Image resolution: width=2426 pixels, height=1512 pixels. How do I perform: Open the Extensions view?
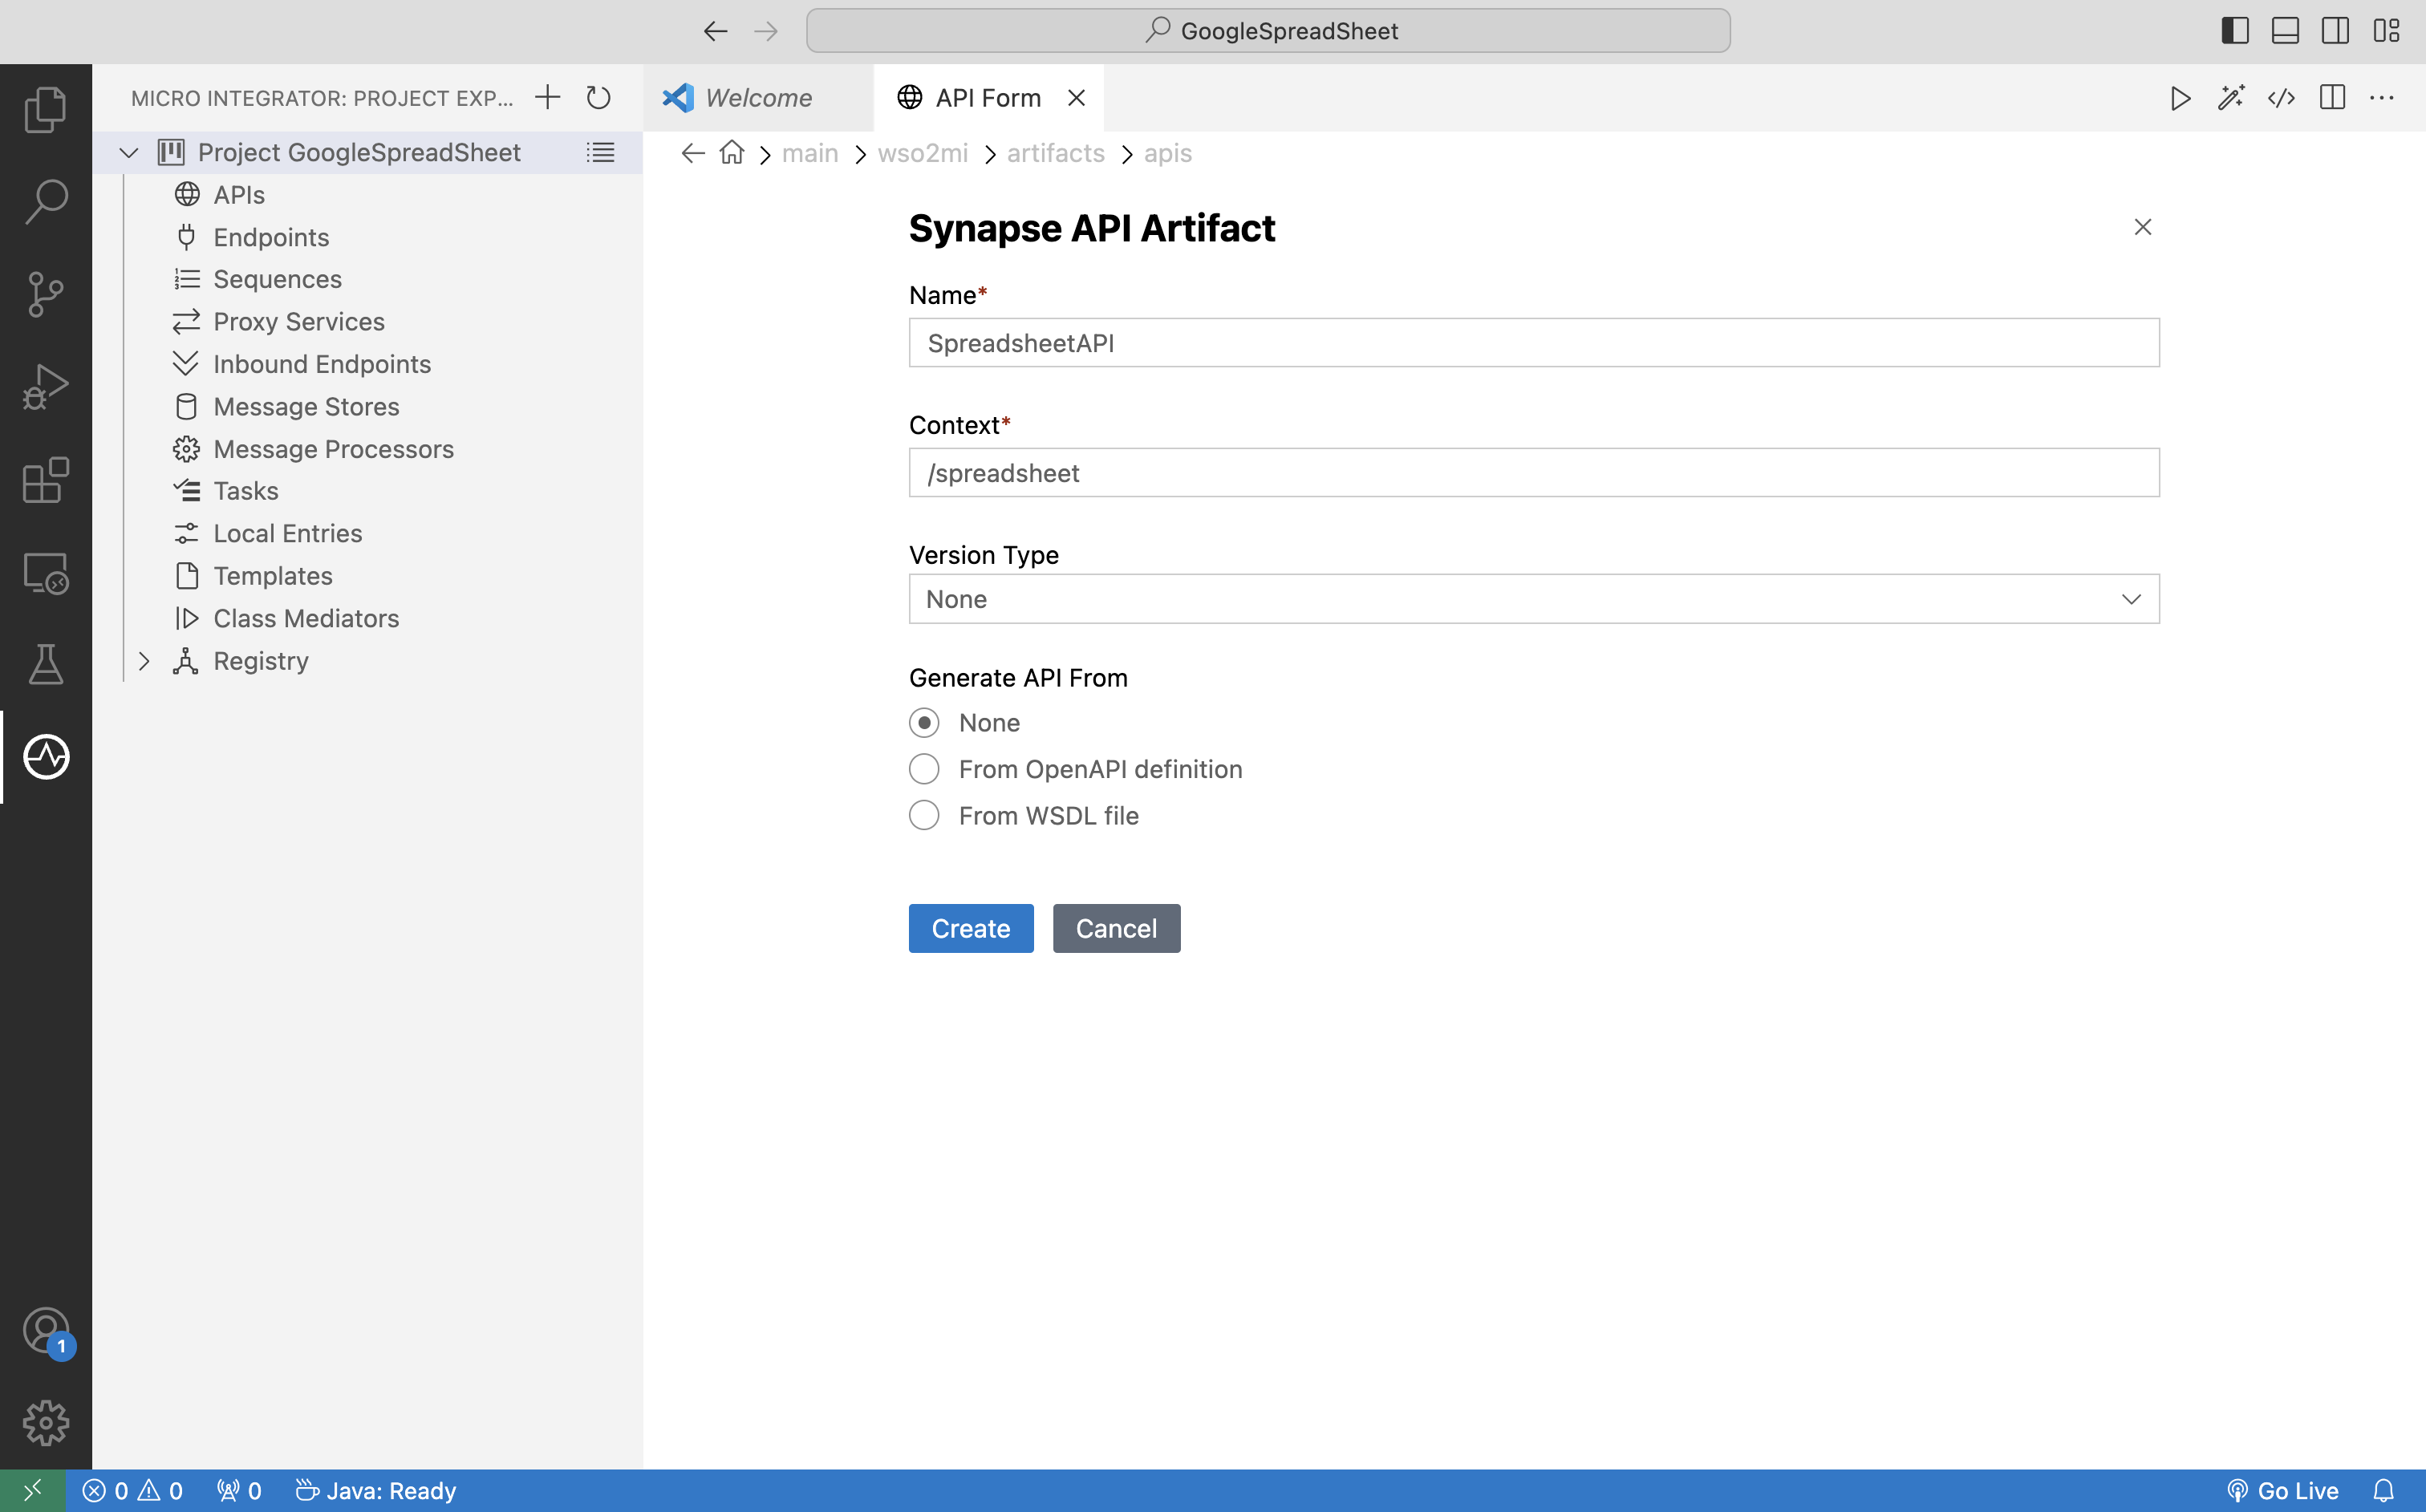coord(46,480)
